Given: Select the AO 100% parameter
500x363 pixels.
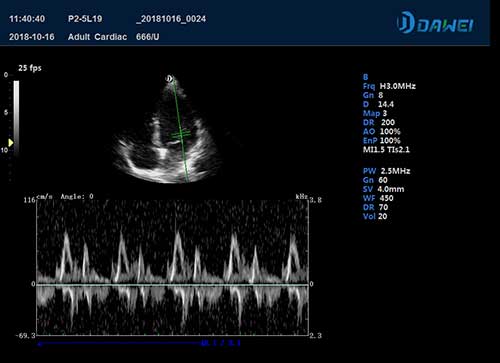Looking at the screenshot, I should (x=382, y=131).
